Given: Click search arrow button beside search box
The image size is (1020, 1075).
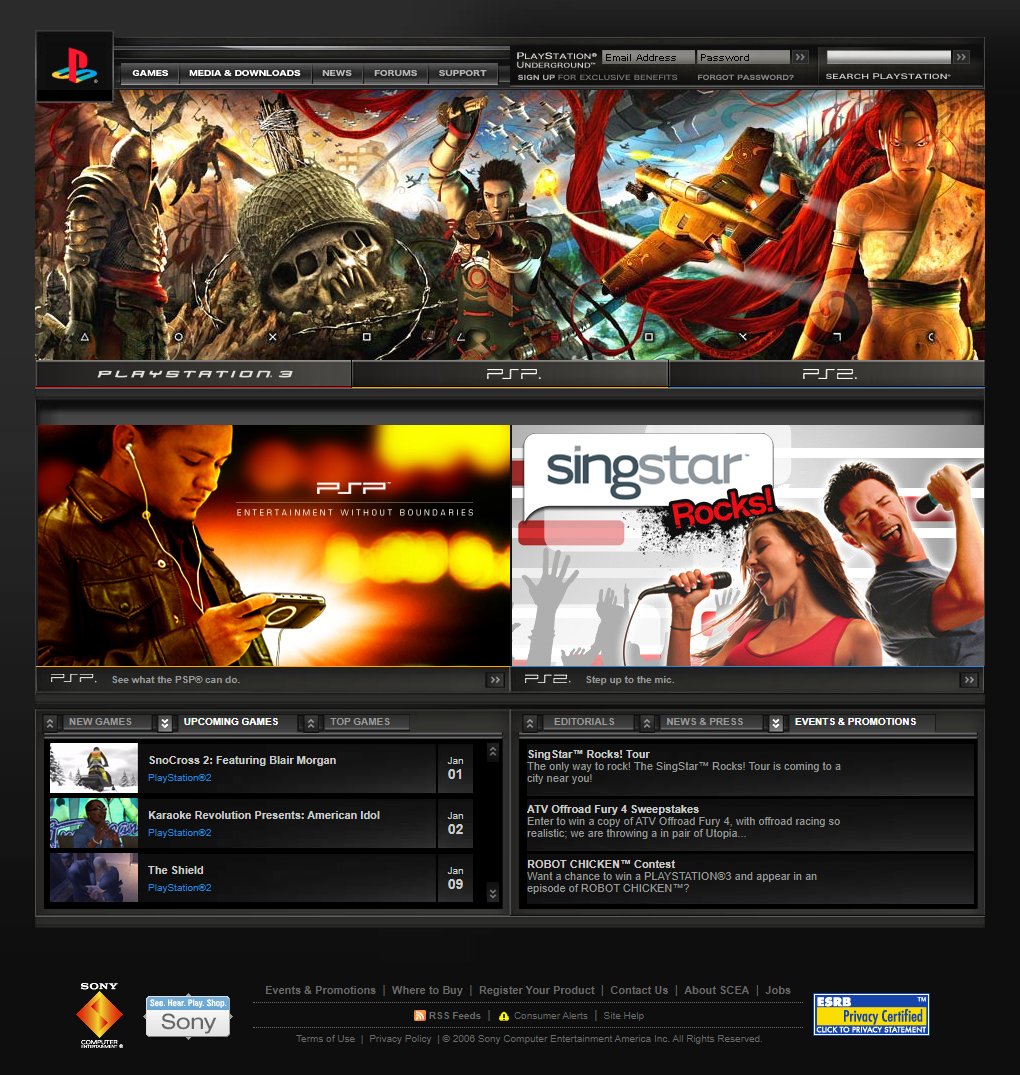Looking at the screenshot, I should click(x=962, y=57).
